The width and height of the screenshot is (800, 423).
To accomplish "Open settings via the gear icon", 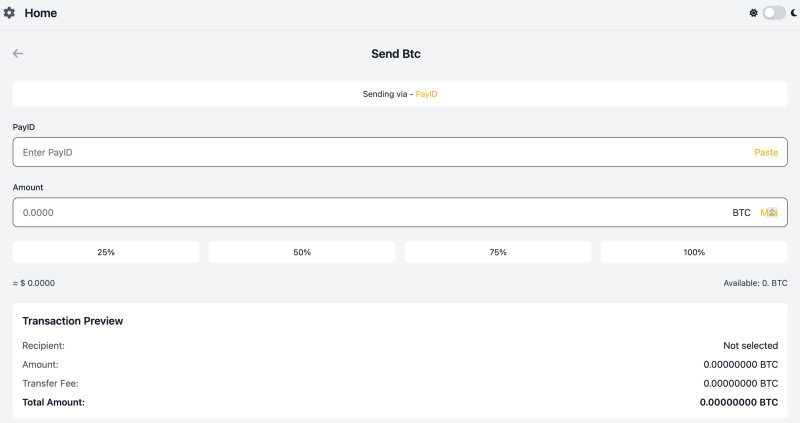I will 10,13.
